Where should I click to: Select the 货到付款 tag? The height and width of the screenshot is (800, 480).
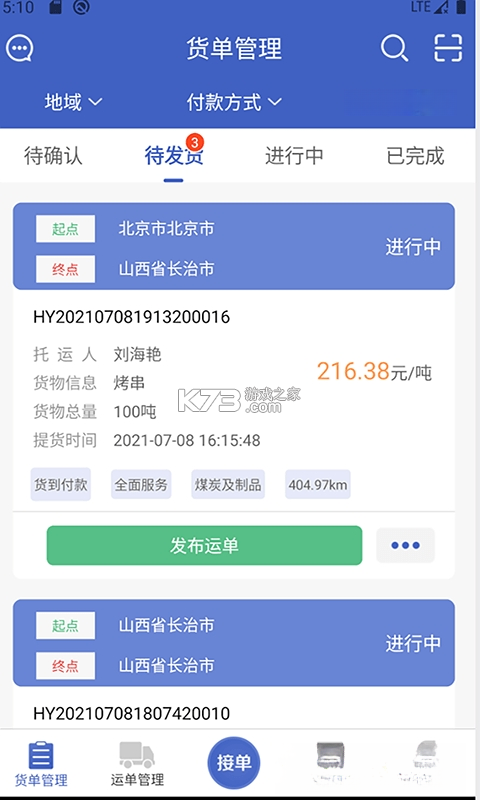(61, 484)
